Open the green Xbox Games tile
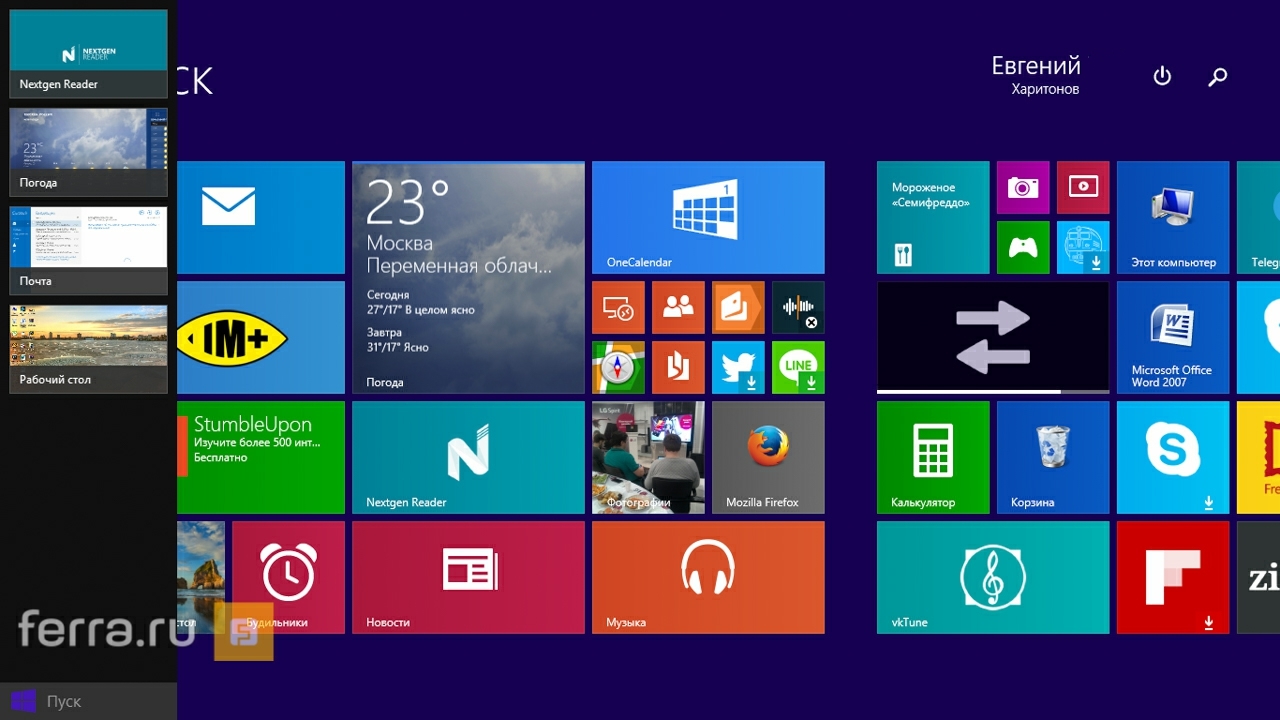The image size is (1280, 720). click(1022, 247)
